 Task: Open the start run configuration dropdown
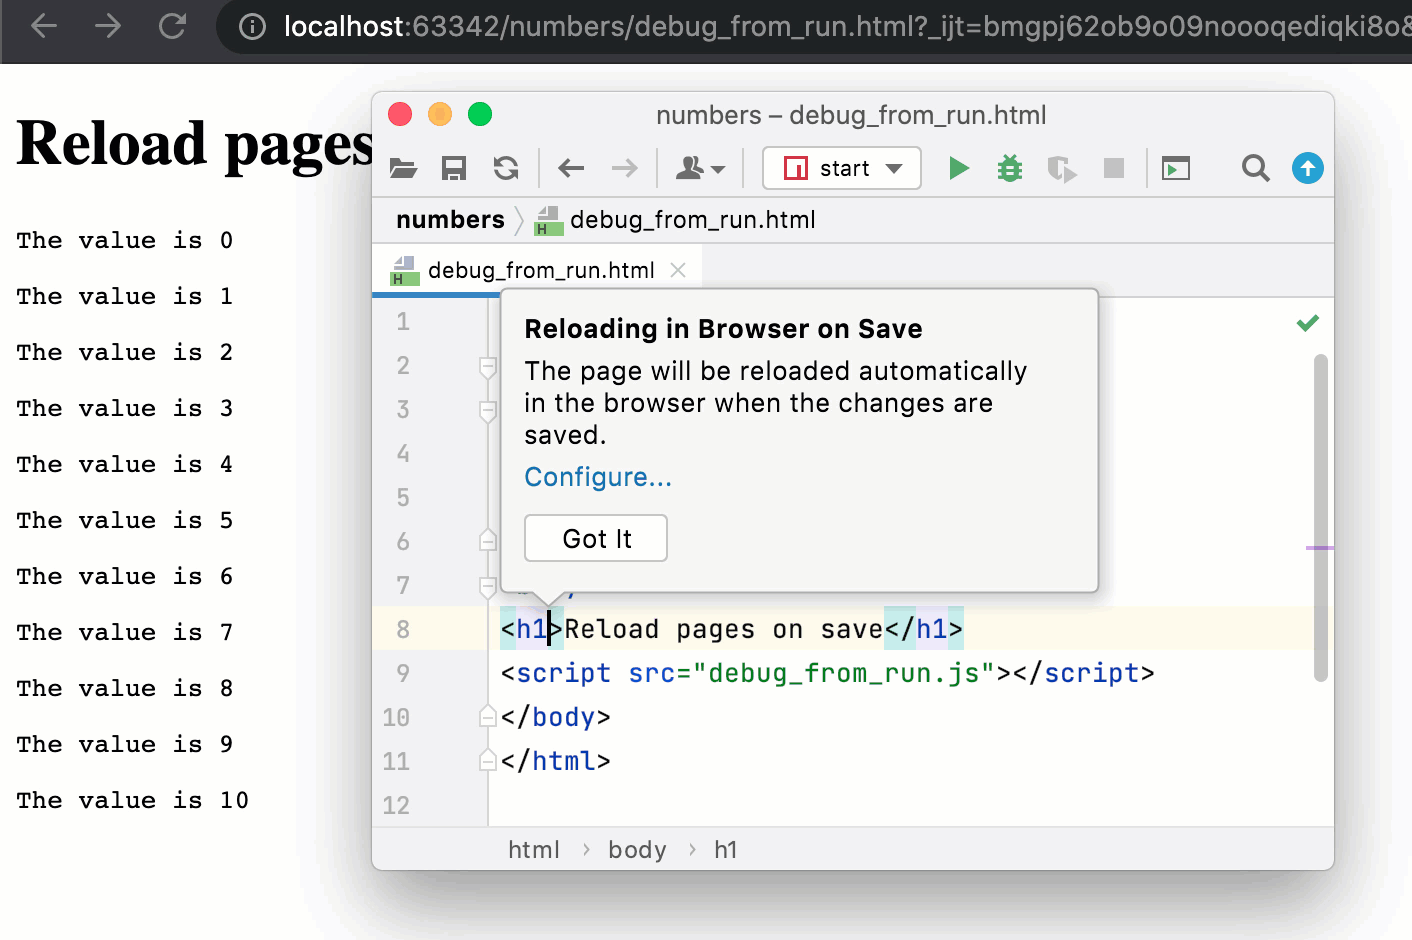pyautogui.click(x=893, y=168)
